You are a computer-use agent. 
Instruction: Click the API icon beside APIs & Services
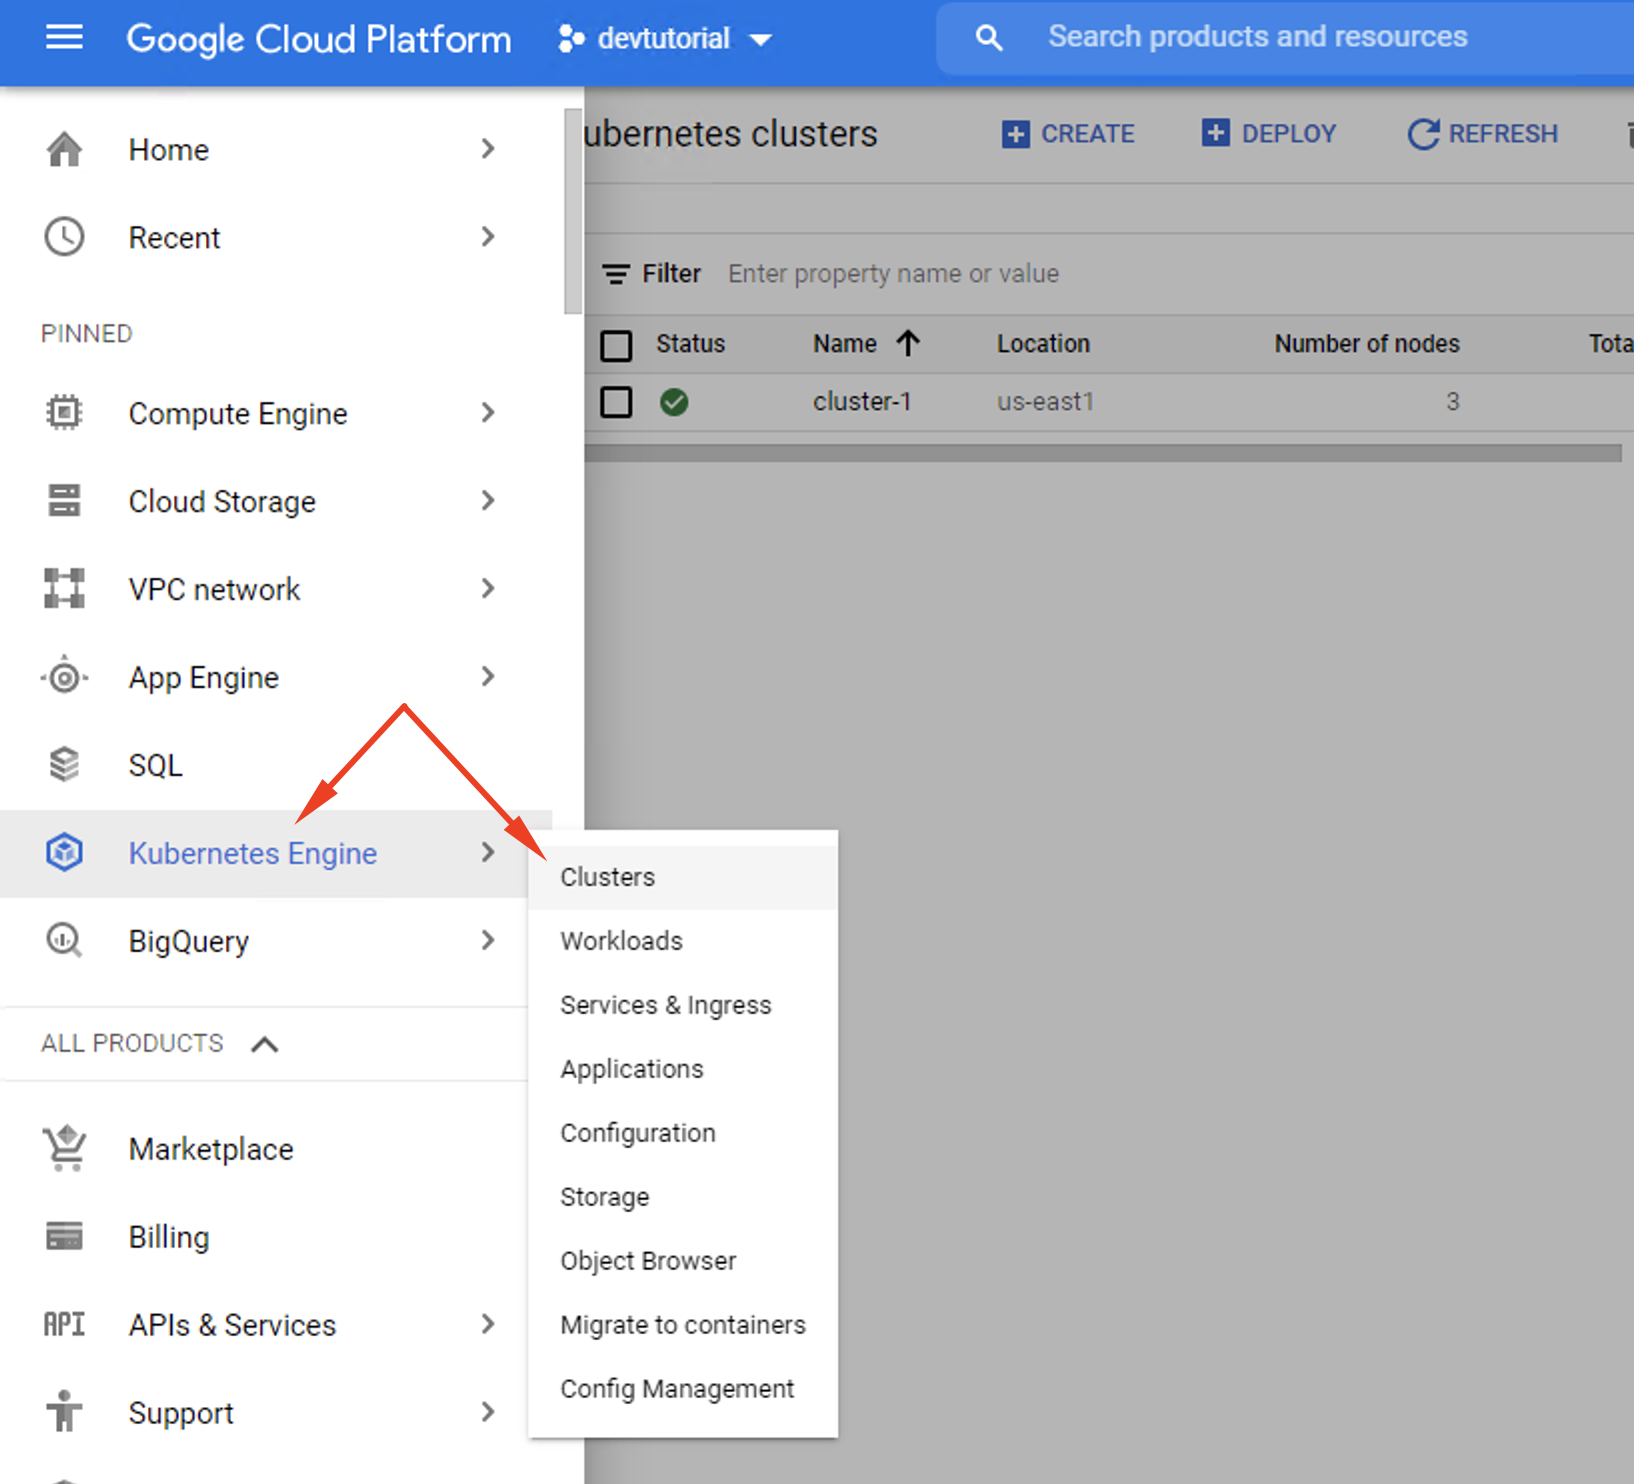64,1324
